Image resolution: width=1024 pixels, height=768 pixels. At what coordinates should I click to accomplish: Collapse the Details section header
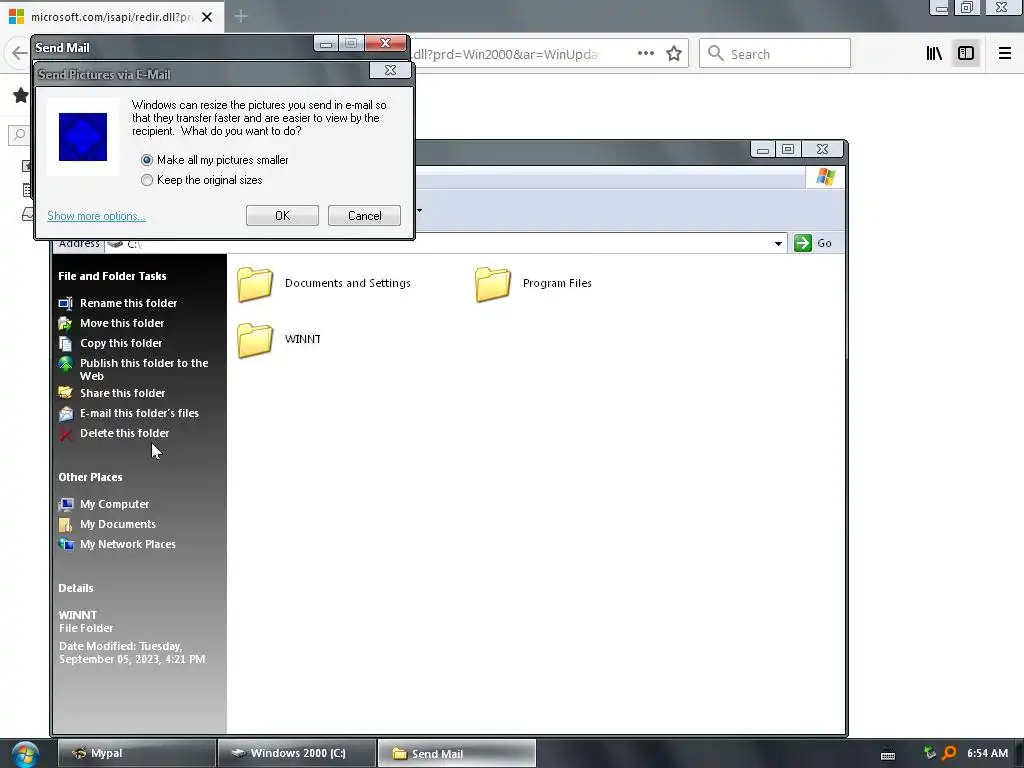(76, 588)
